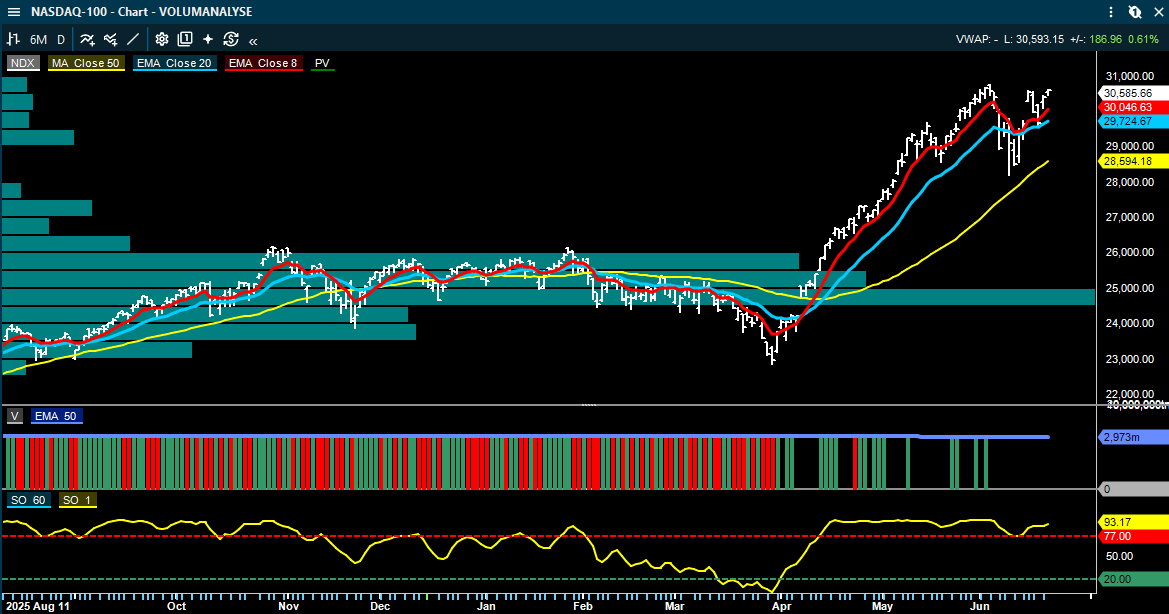This screenshot has height=614, width=1169.
Task: Click the green 186.96 change value
Action: point(1106,39)
